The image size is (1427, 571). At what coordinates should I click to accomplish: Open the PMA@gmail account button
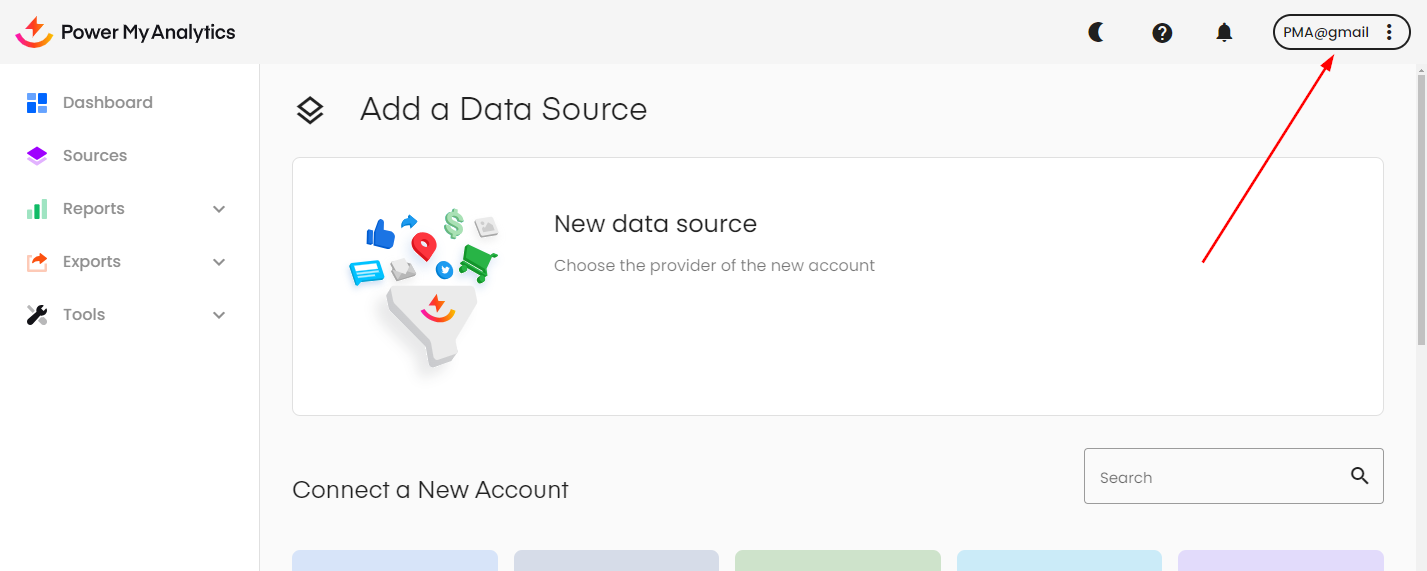[x=1326, y=32]
